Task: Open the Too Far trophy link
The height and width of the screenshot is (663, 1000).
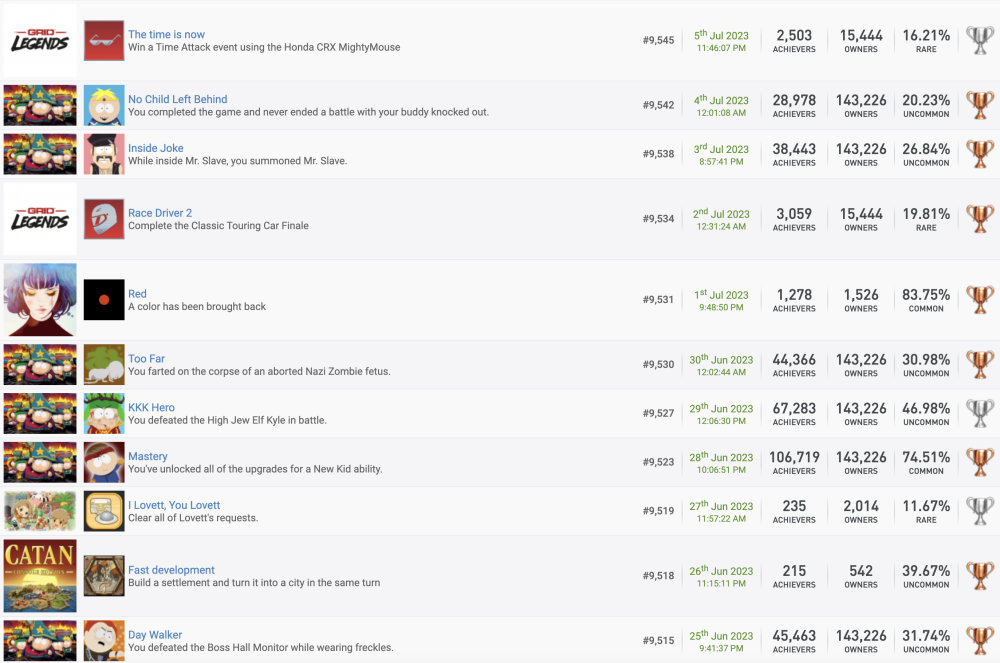Action: coord(146,358)
